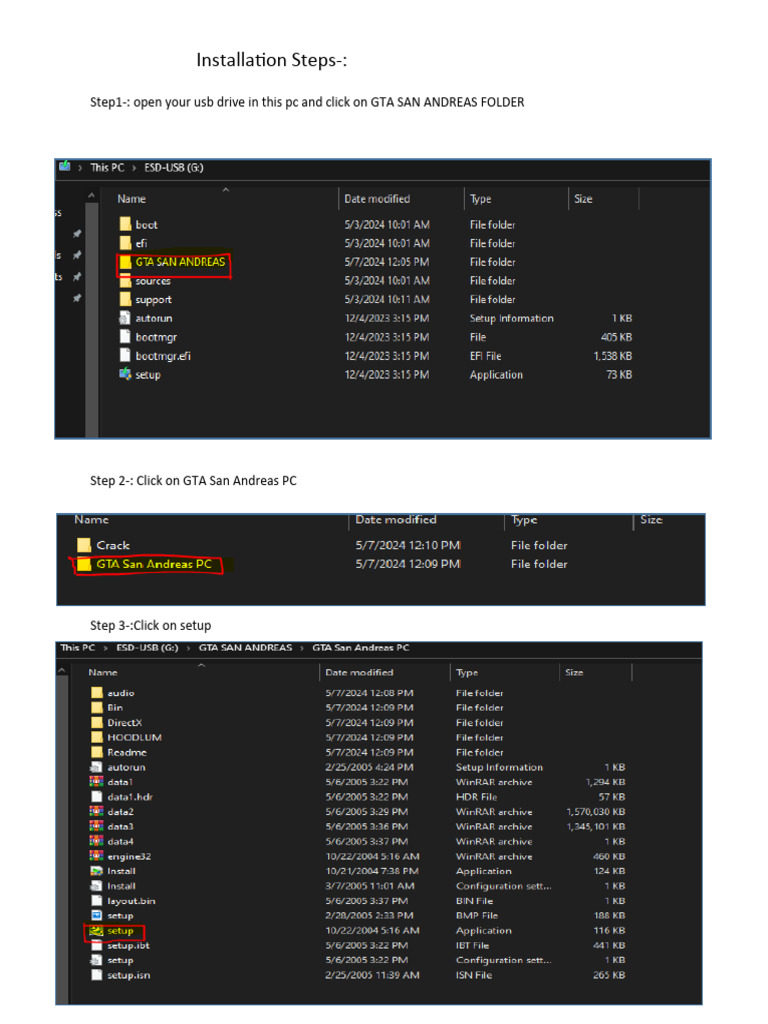The image size is (768, 1024).
Task: Select the bootmgr.efi file icon
Action: [x=125, y=355]
